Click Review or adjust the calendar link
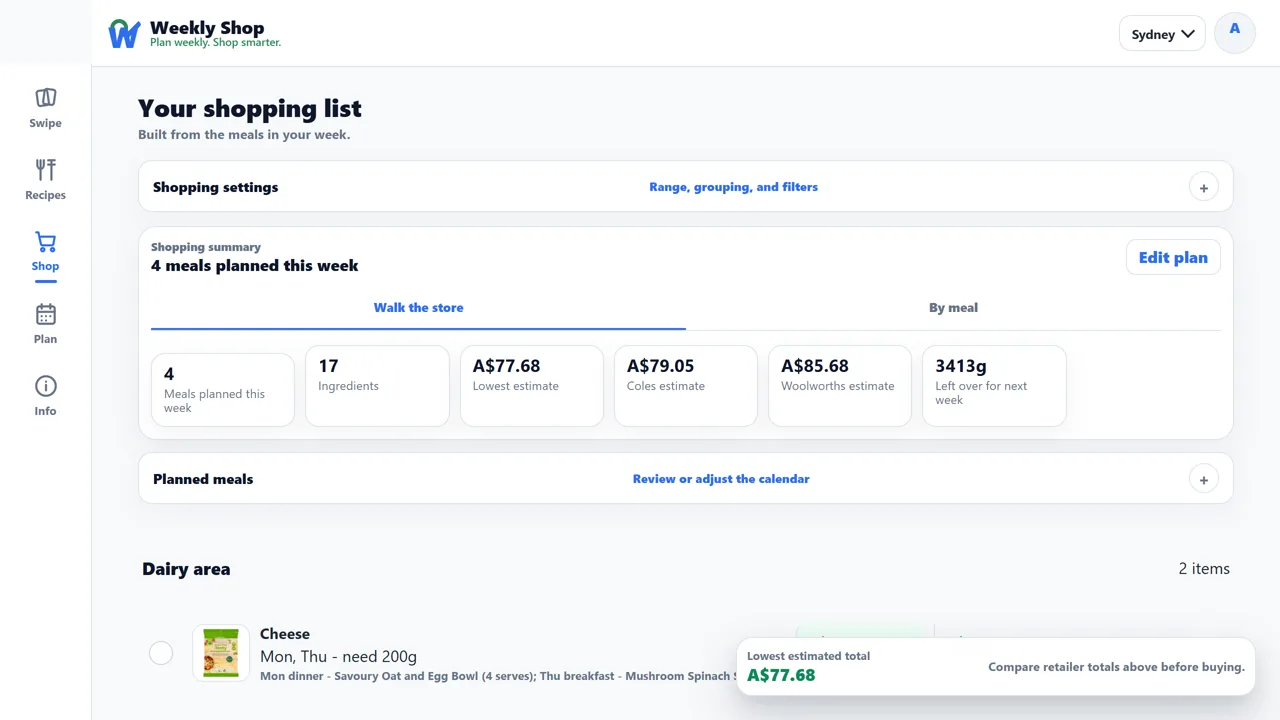This screenshot has height=720, width=1280. coord(721,479)
